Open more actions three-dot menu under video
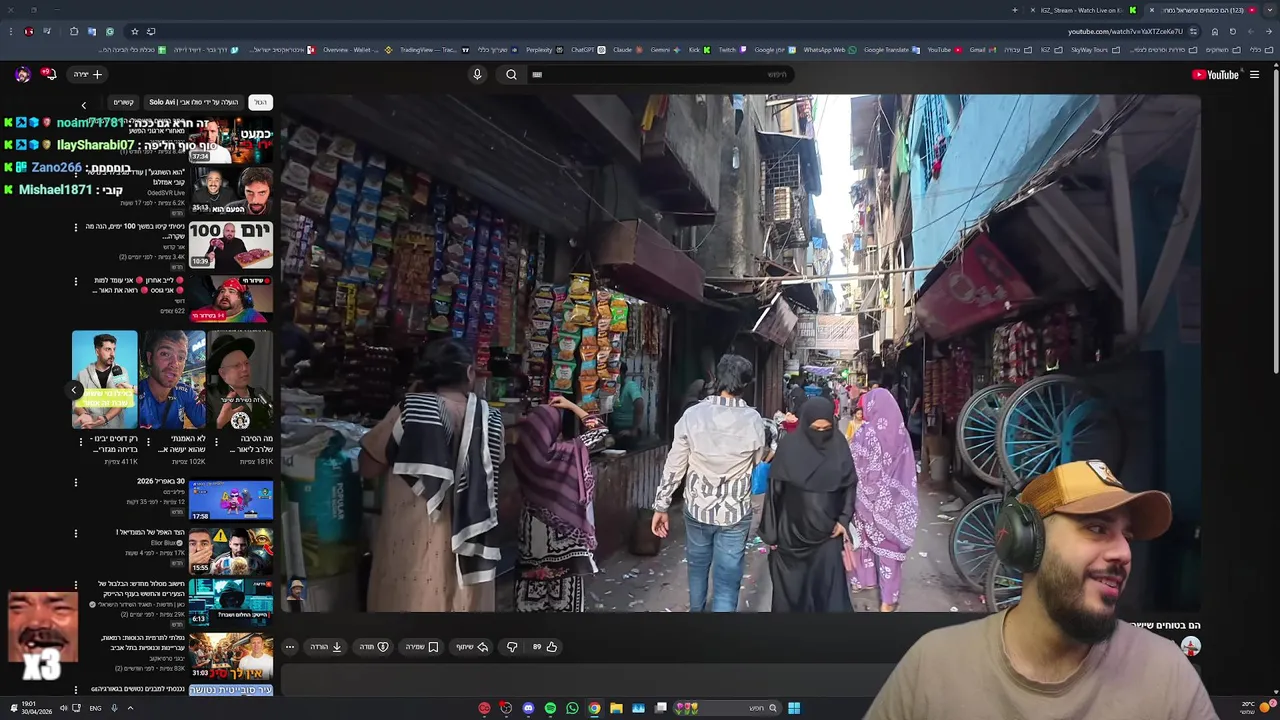 pos(290,647)
